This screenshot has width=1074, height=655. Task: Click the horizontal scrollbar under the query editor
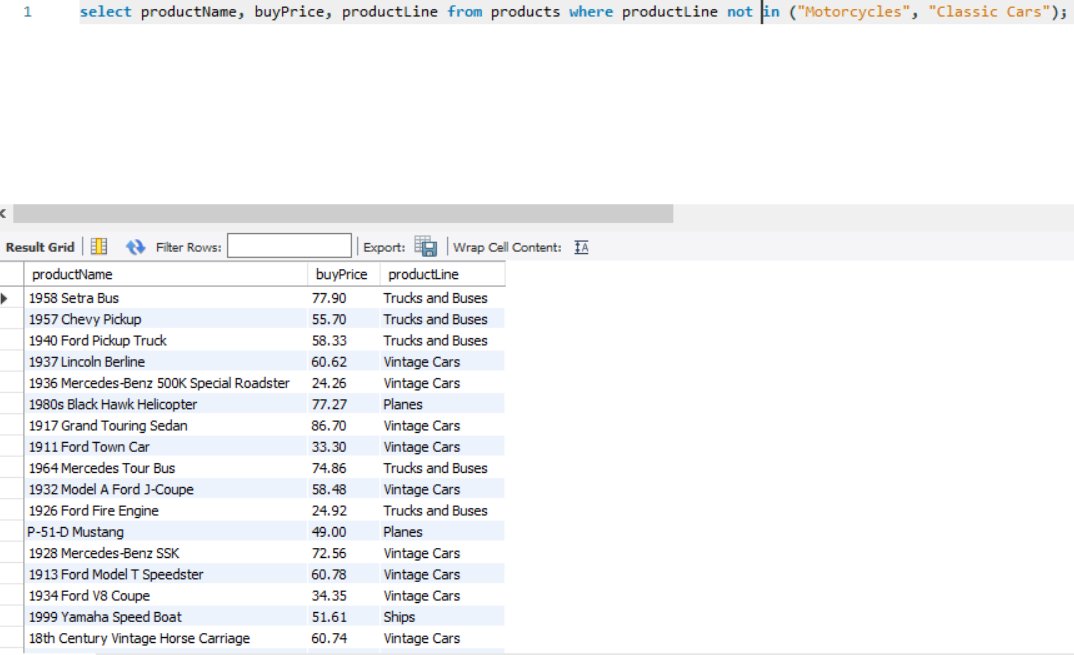point(343,213)
